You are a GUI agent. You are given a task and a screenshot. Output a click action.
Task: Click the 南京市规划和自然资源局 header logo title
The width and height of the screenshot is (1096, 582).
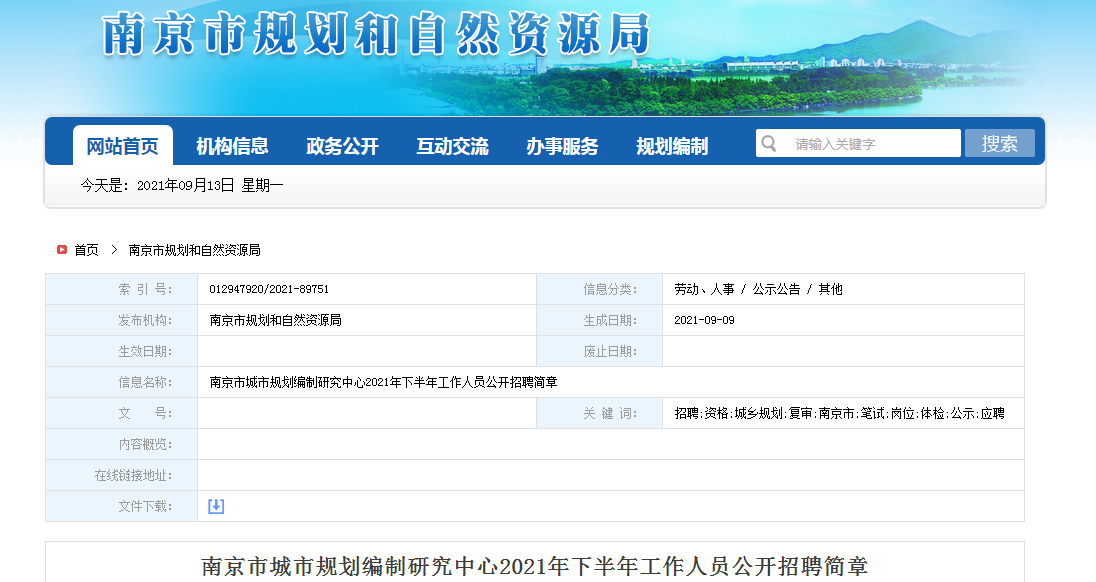coord(376,34)
